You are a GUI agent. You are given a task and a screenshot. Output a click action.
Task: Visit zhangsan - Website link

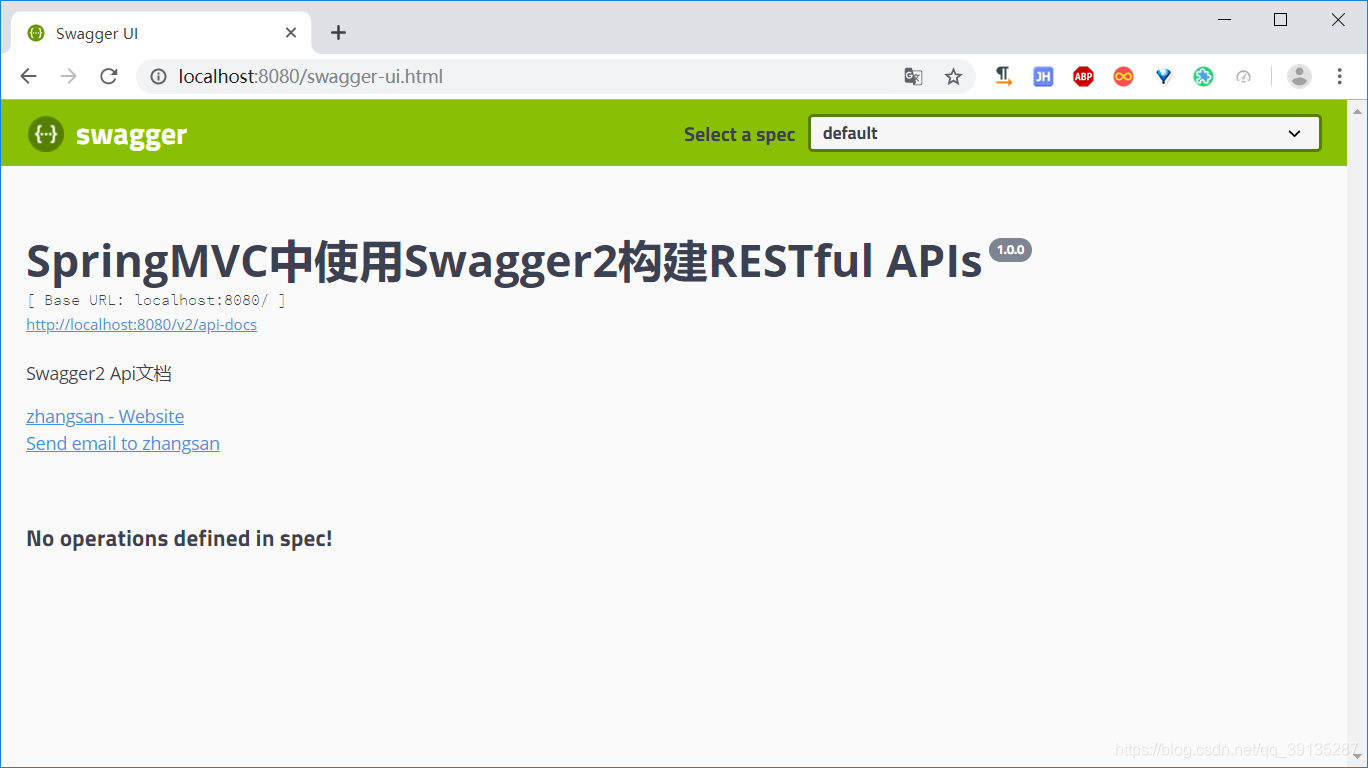(x=105, y=416)
